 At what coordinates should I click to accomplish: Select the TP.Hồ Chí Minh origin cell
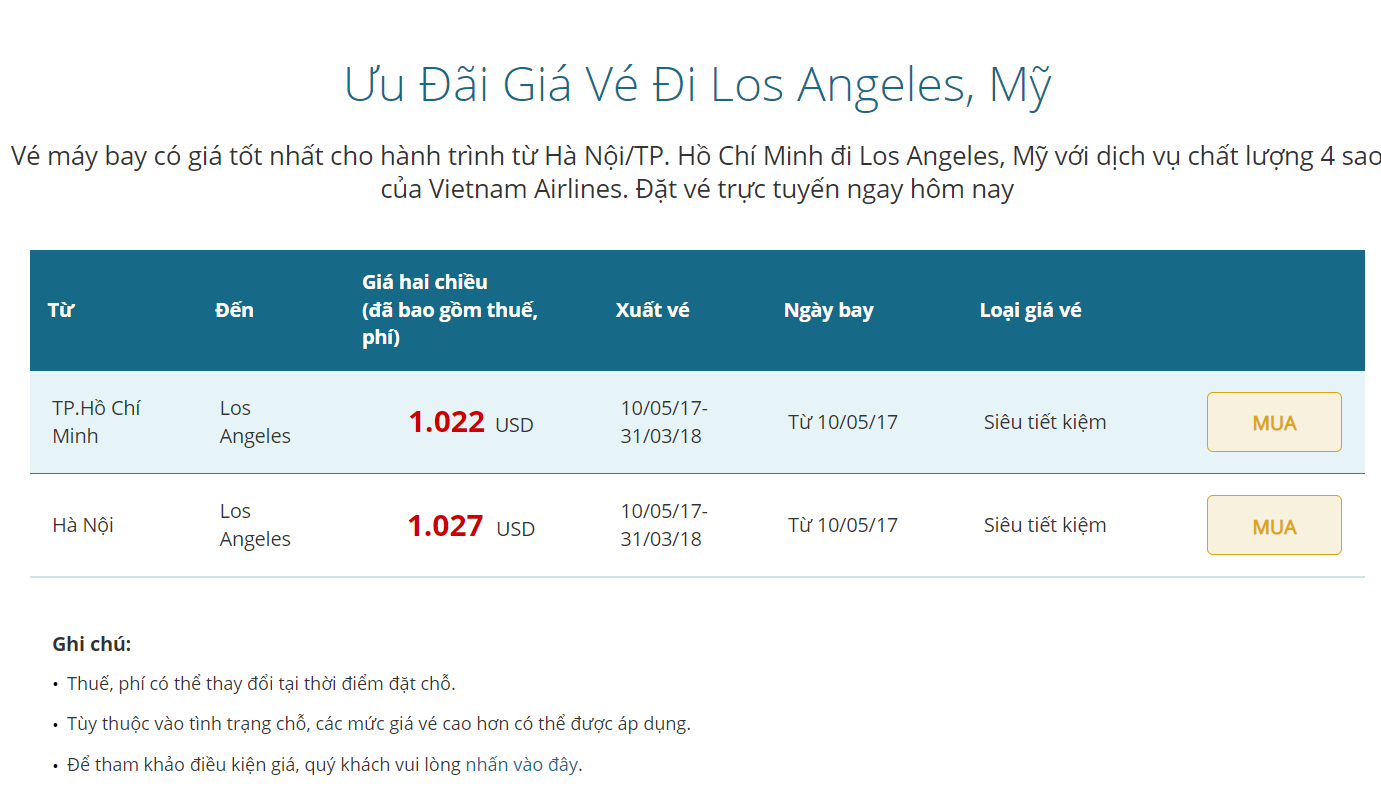[96, 422]
